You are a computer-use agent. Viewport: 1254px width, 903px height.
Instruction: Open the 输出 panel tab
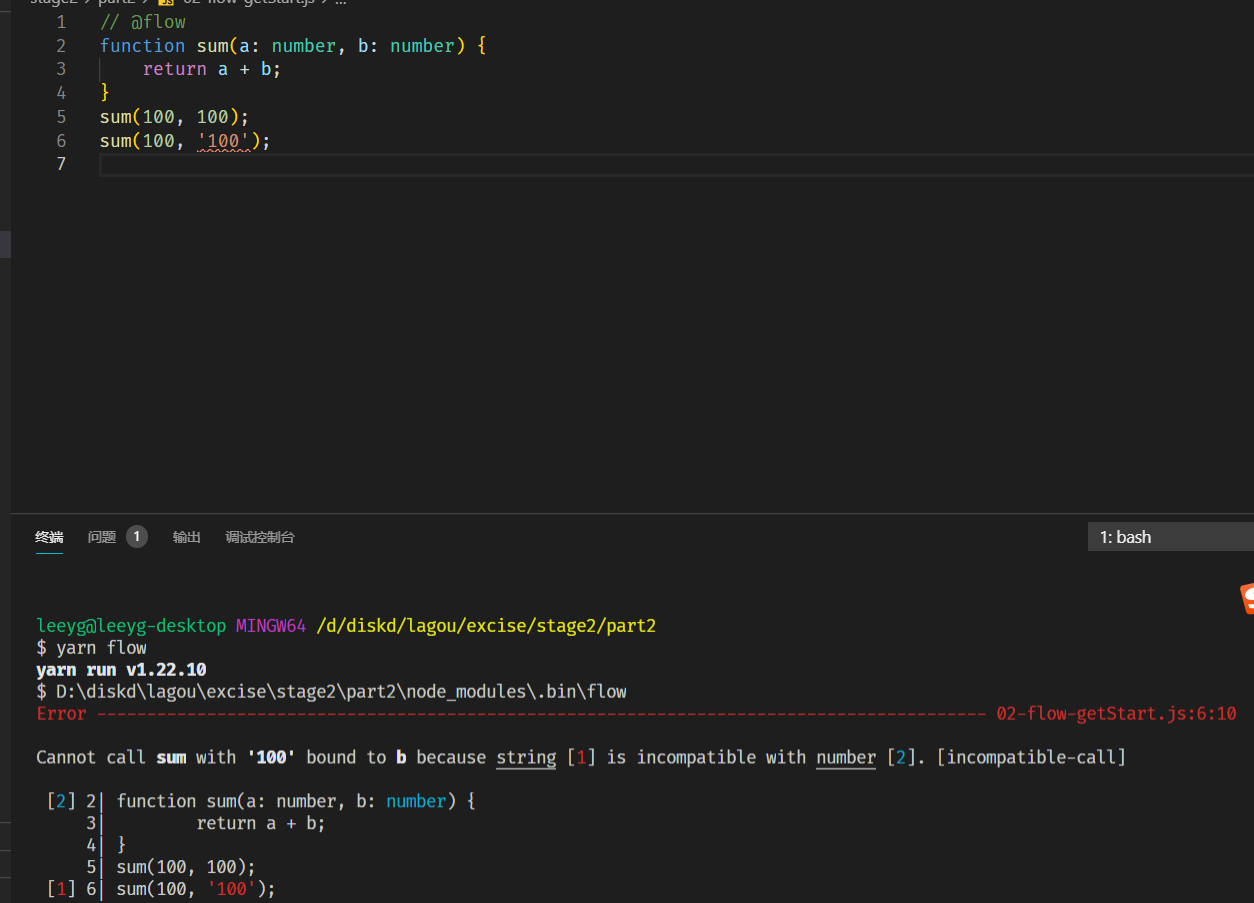pyautogui.click(x=187, y=537)
